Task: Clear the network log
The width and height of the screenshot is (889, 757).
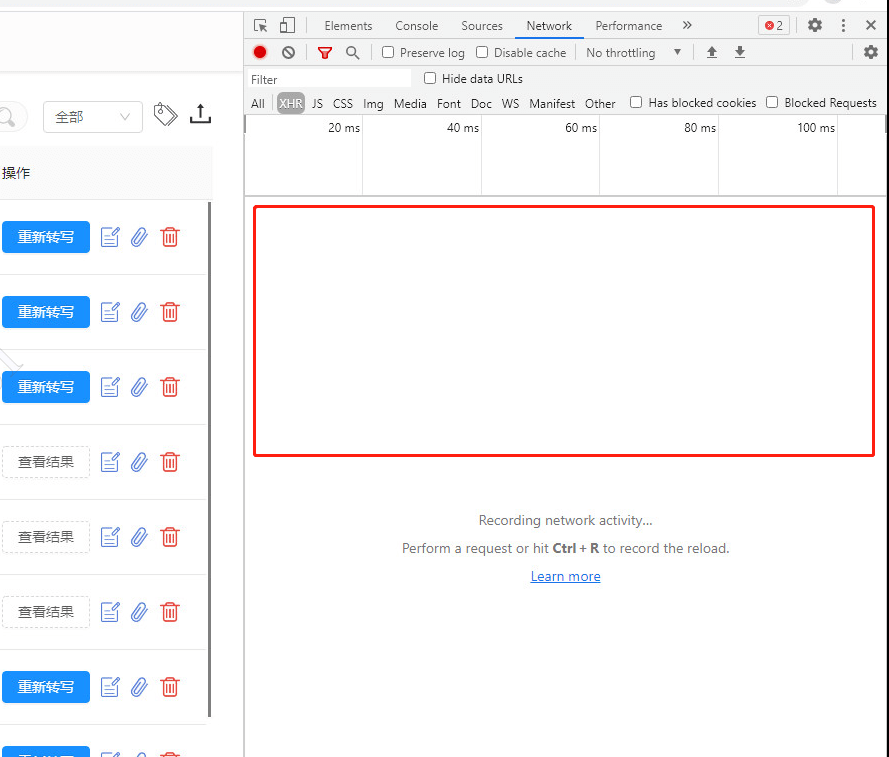Action: pos(288,53)
